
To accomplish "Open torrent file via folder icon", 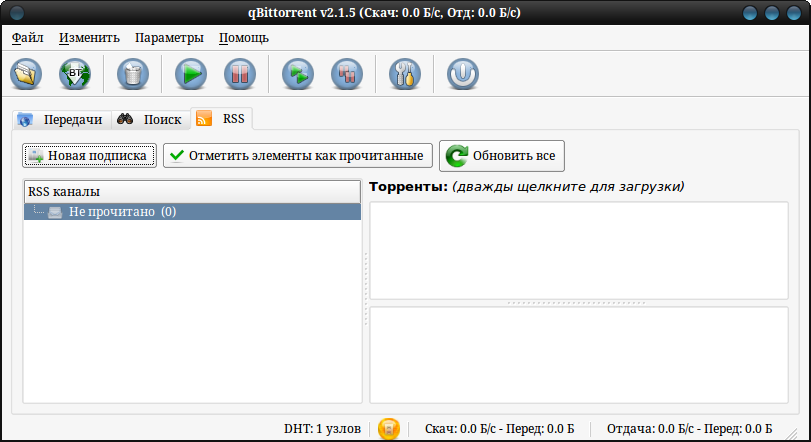I will [26, 74].
